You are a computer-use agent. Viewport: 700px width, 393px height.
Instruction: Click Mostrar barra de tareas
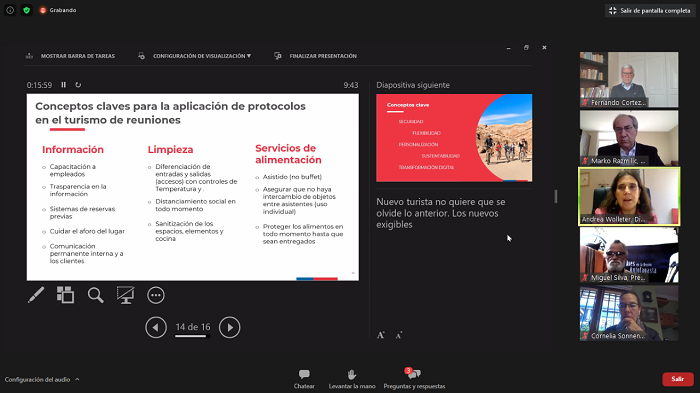(x=71, y=56)
